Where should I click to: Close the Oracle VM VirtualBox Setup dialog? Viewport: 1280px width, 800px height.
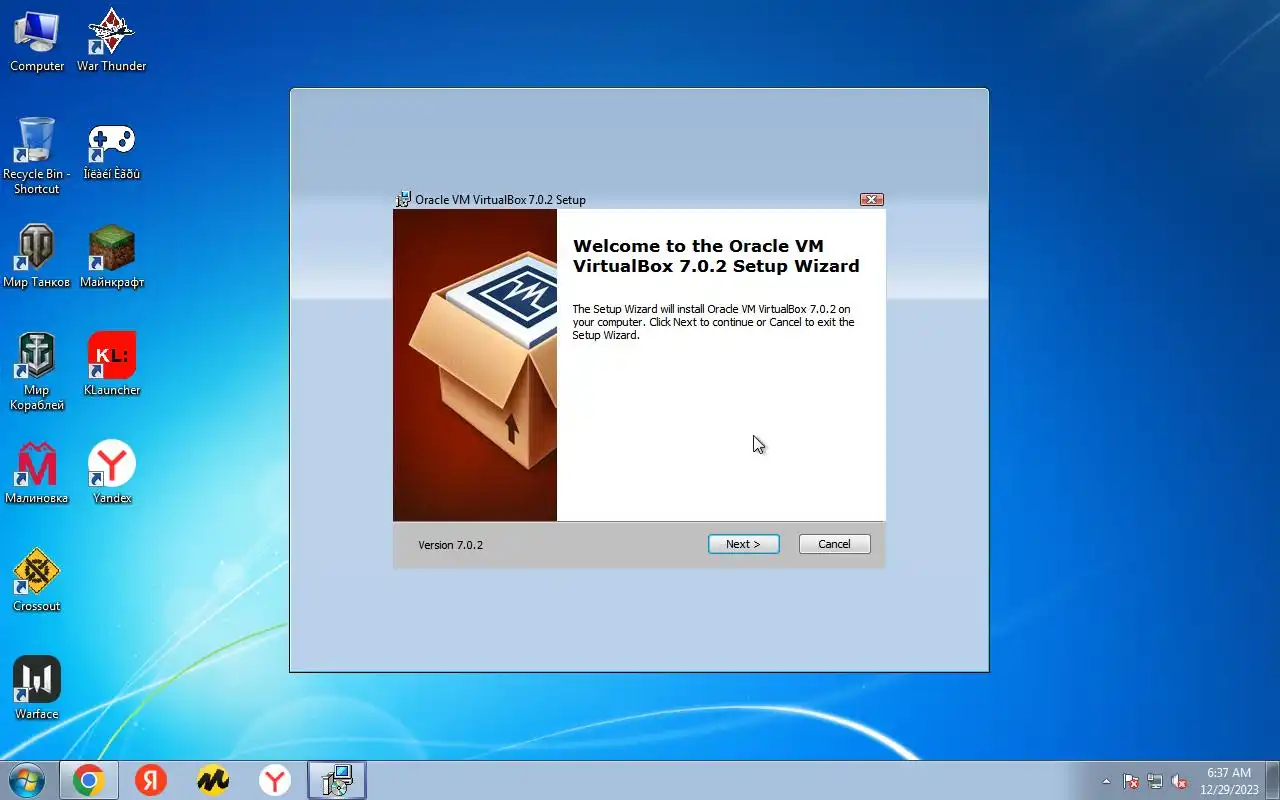[871, 199]
